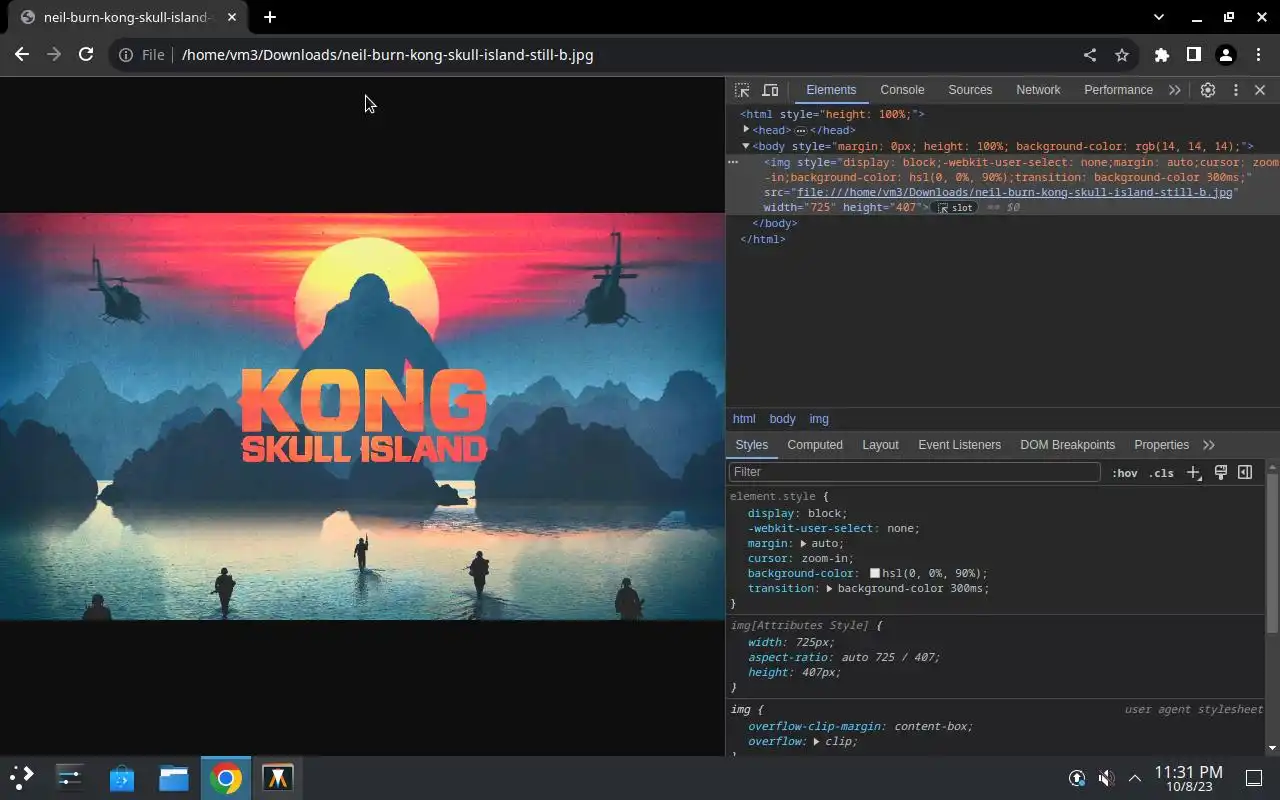
Task: Open the Event Listeners tab
Action: (959, 445)
